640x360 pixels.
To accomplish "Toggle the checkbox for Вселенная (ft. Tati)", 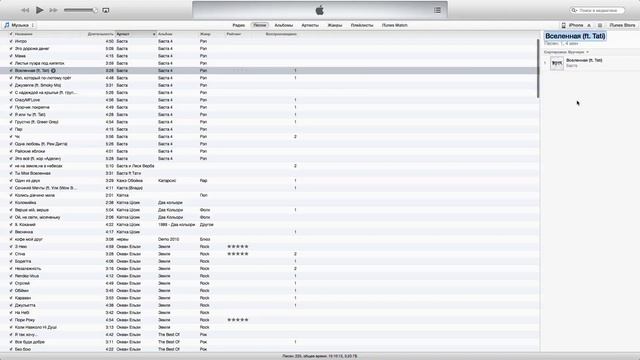I will click(11, 71).
